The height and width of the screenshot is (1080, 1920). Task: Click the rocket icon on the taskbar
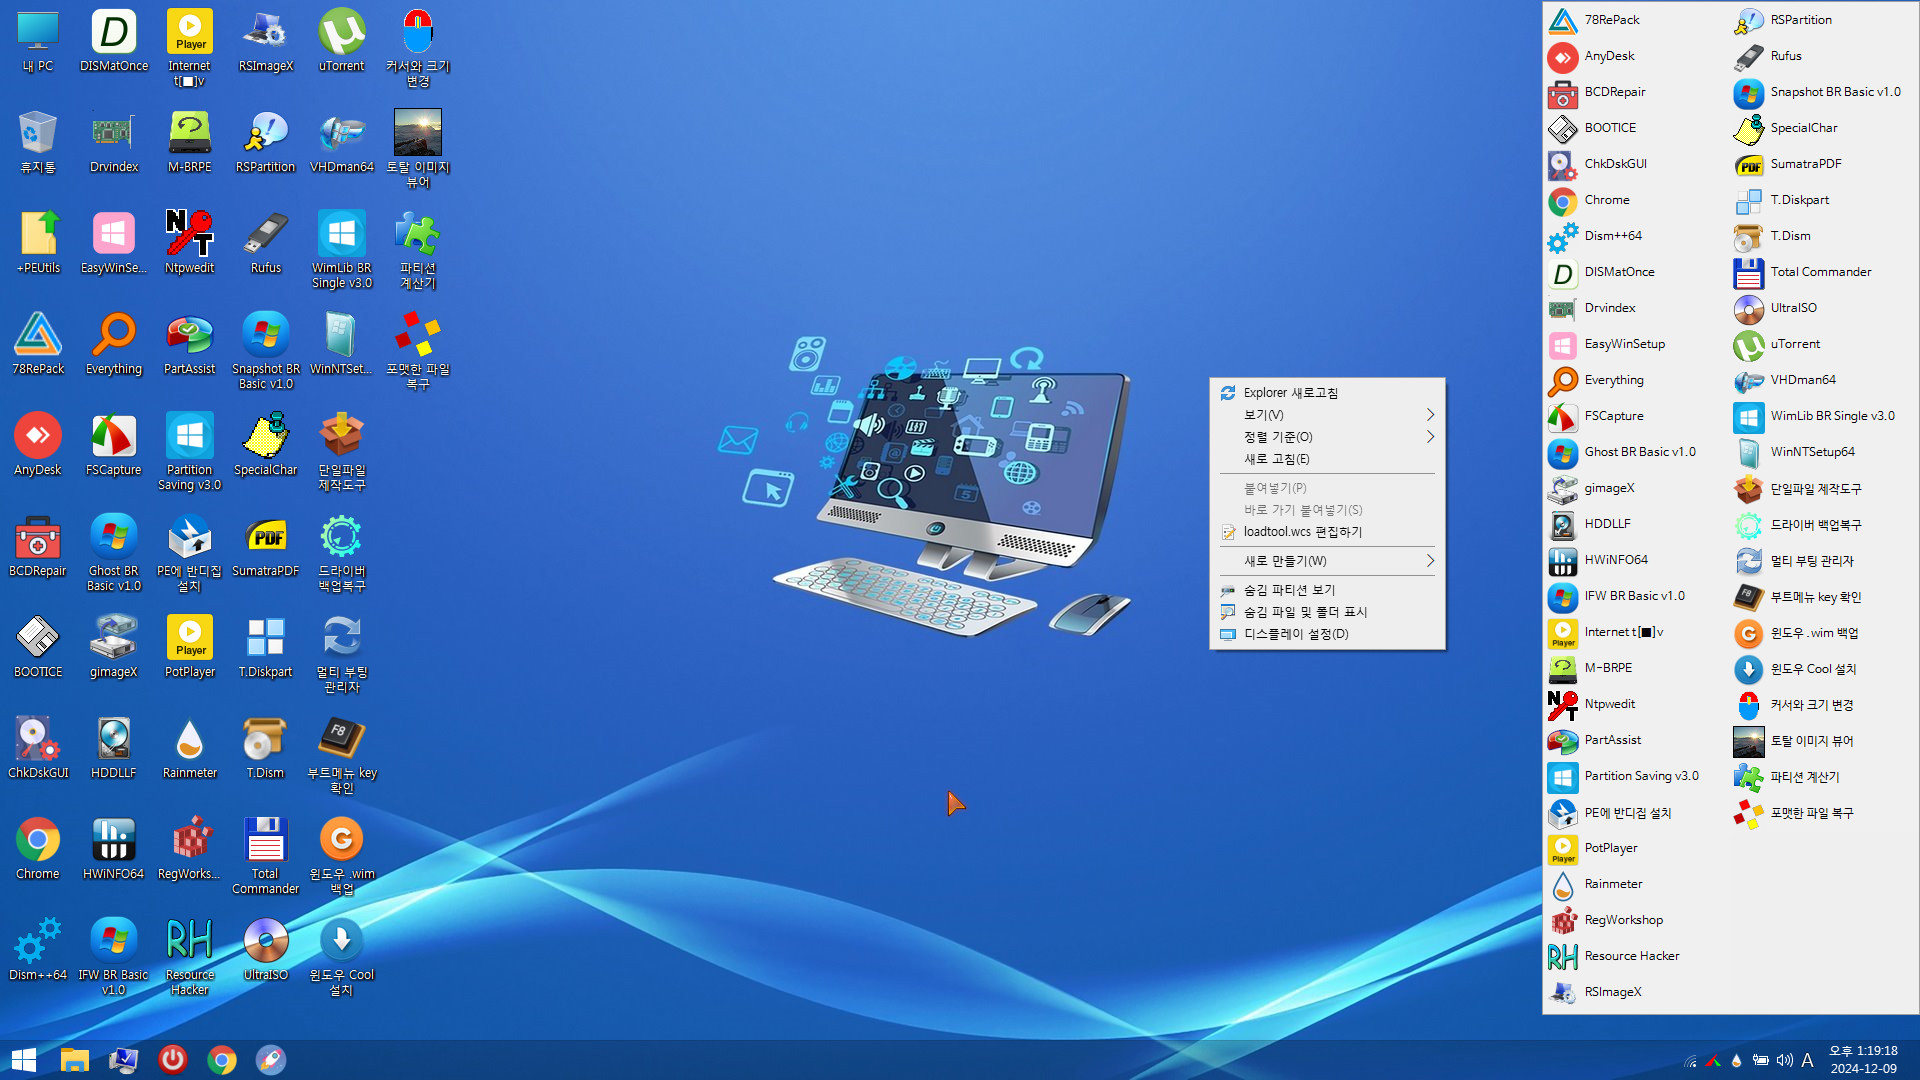[x=271, y=1060]
